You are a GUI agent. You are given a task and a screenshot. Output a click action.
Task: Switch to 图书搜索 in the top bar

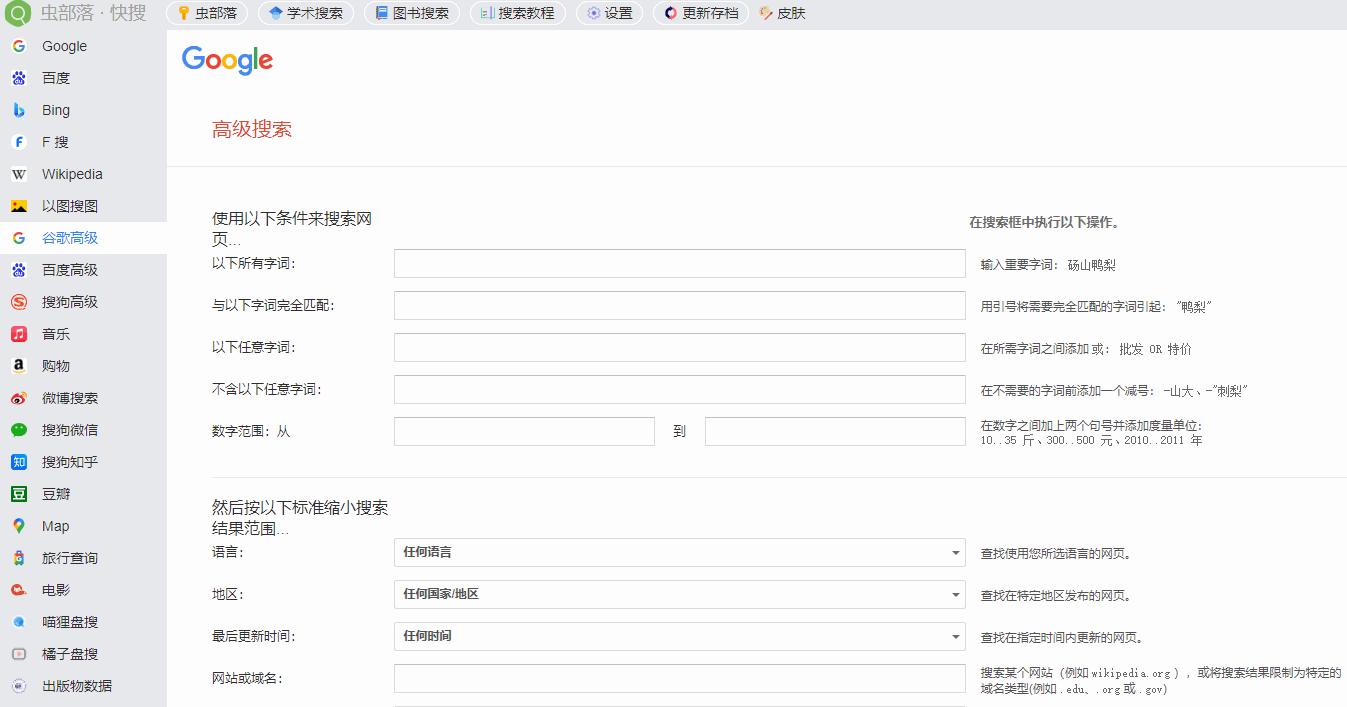412,13
